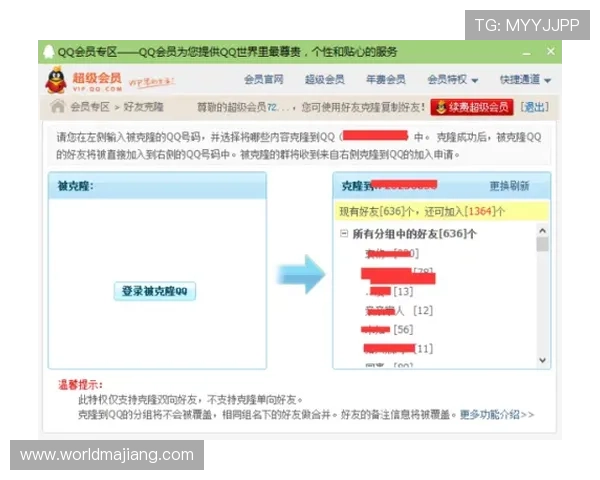Open the 年费会员 navigation item

(x=385, y=79)
